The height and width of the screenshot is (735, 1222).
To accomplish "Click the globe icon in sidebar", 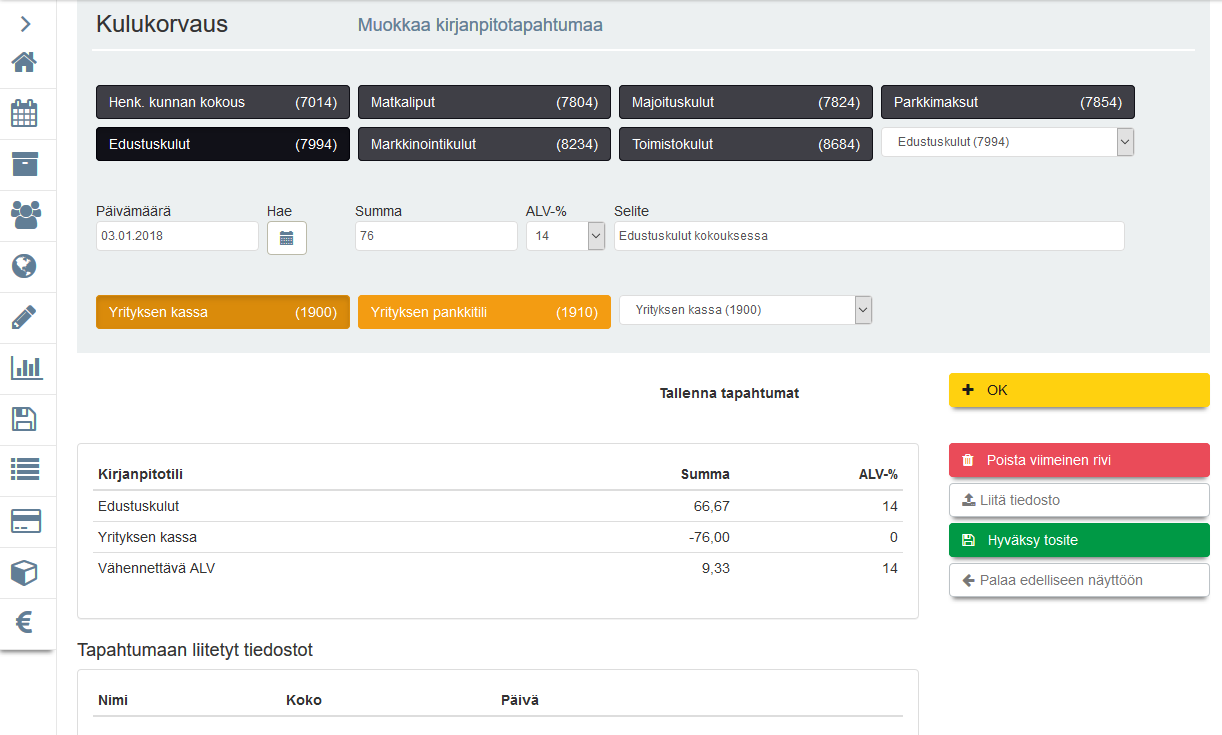I will click(x=25, y=266).
